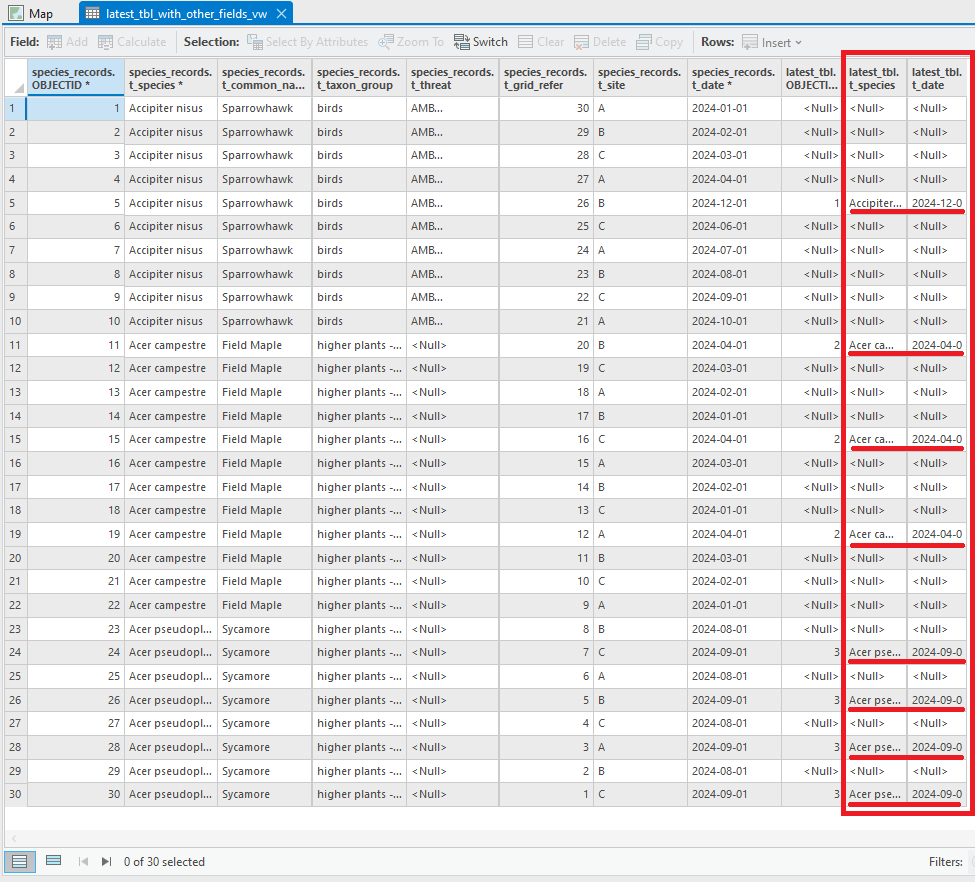Click the Calculate field icon
975x882 pixels.
106,42
